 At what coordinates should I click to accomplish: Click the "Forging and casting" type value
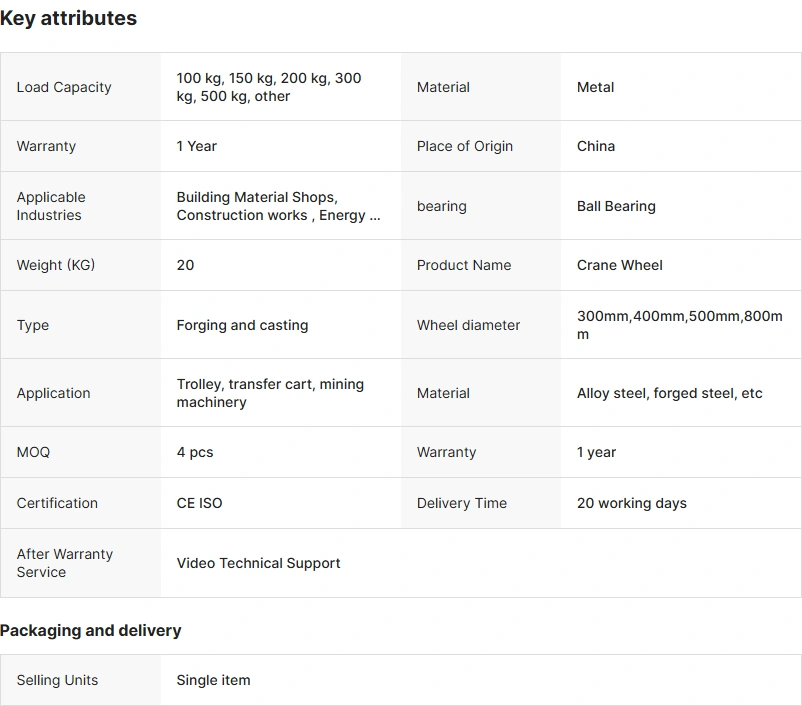coord(242,325)
